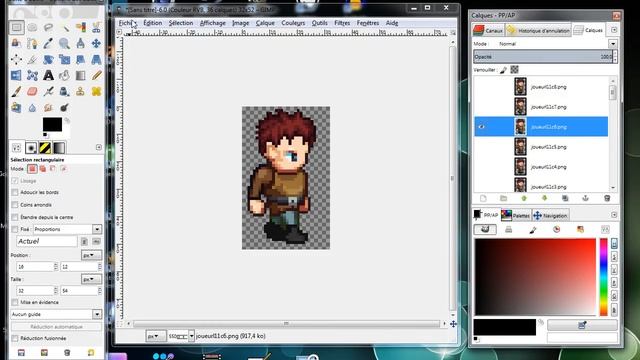Select the Crop tool
The image size is (640, 360).
(x=32, y=60)
